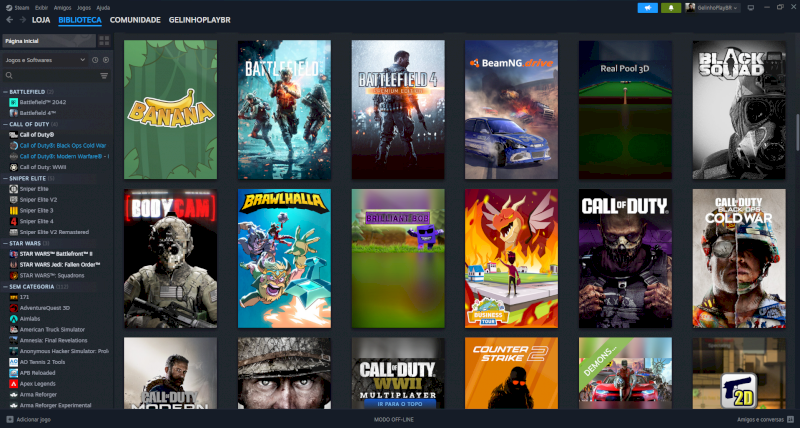
Task: Open the Jogos menu
Action: pos(84,8)
